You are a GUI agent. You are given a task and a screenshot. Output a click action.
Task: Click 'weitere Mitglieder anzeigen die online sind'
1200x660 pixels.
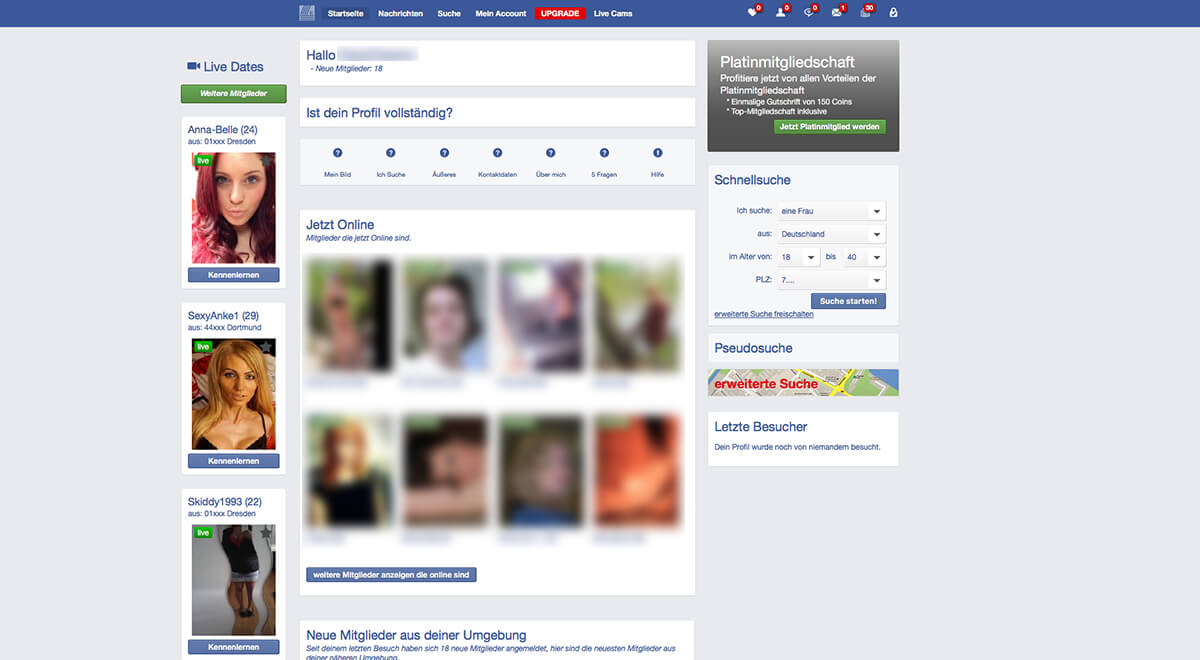pos(391,575)
